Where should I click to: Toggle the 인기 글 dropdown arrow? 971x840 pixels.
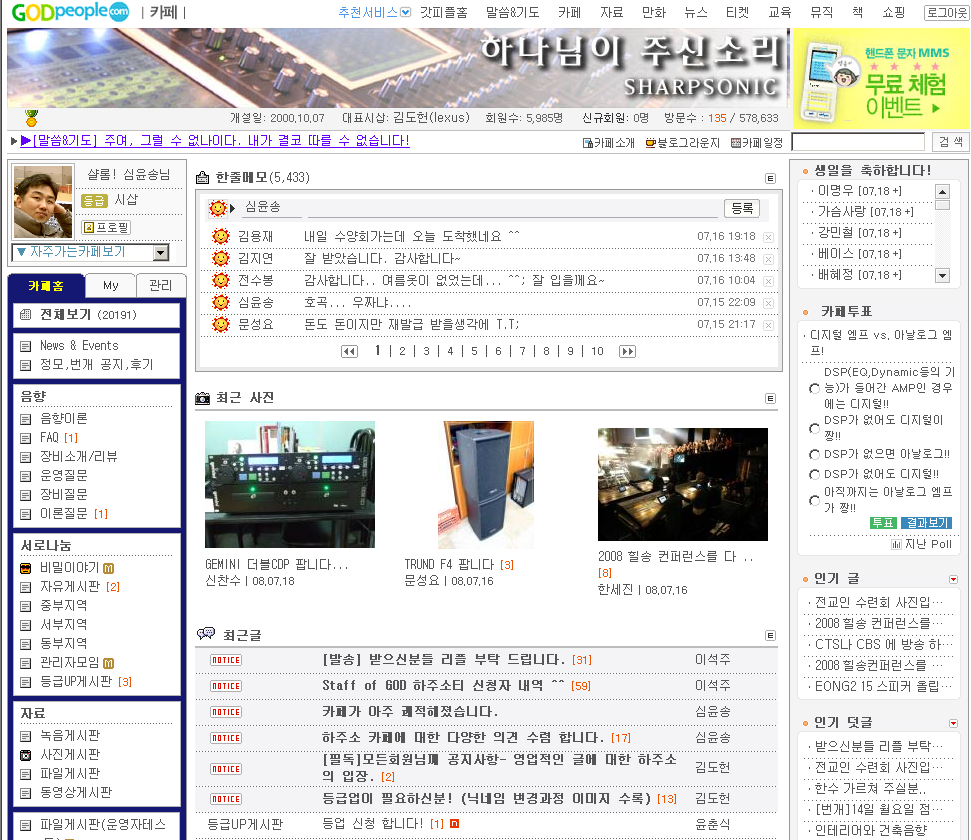953,579
